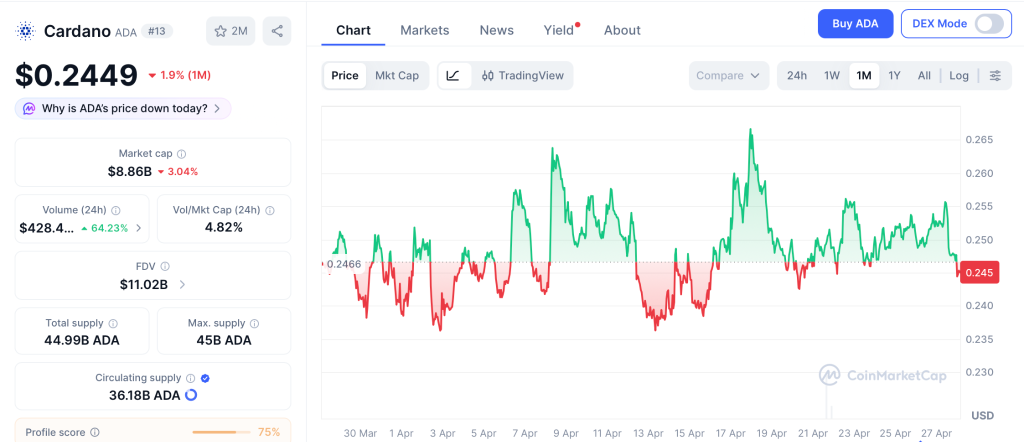
Task: Click the share icon next to Cardano
Action: tap(277, 31)
